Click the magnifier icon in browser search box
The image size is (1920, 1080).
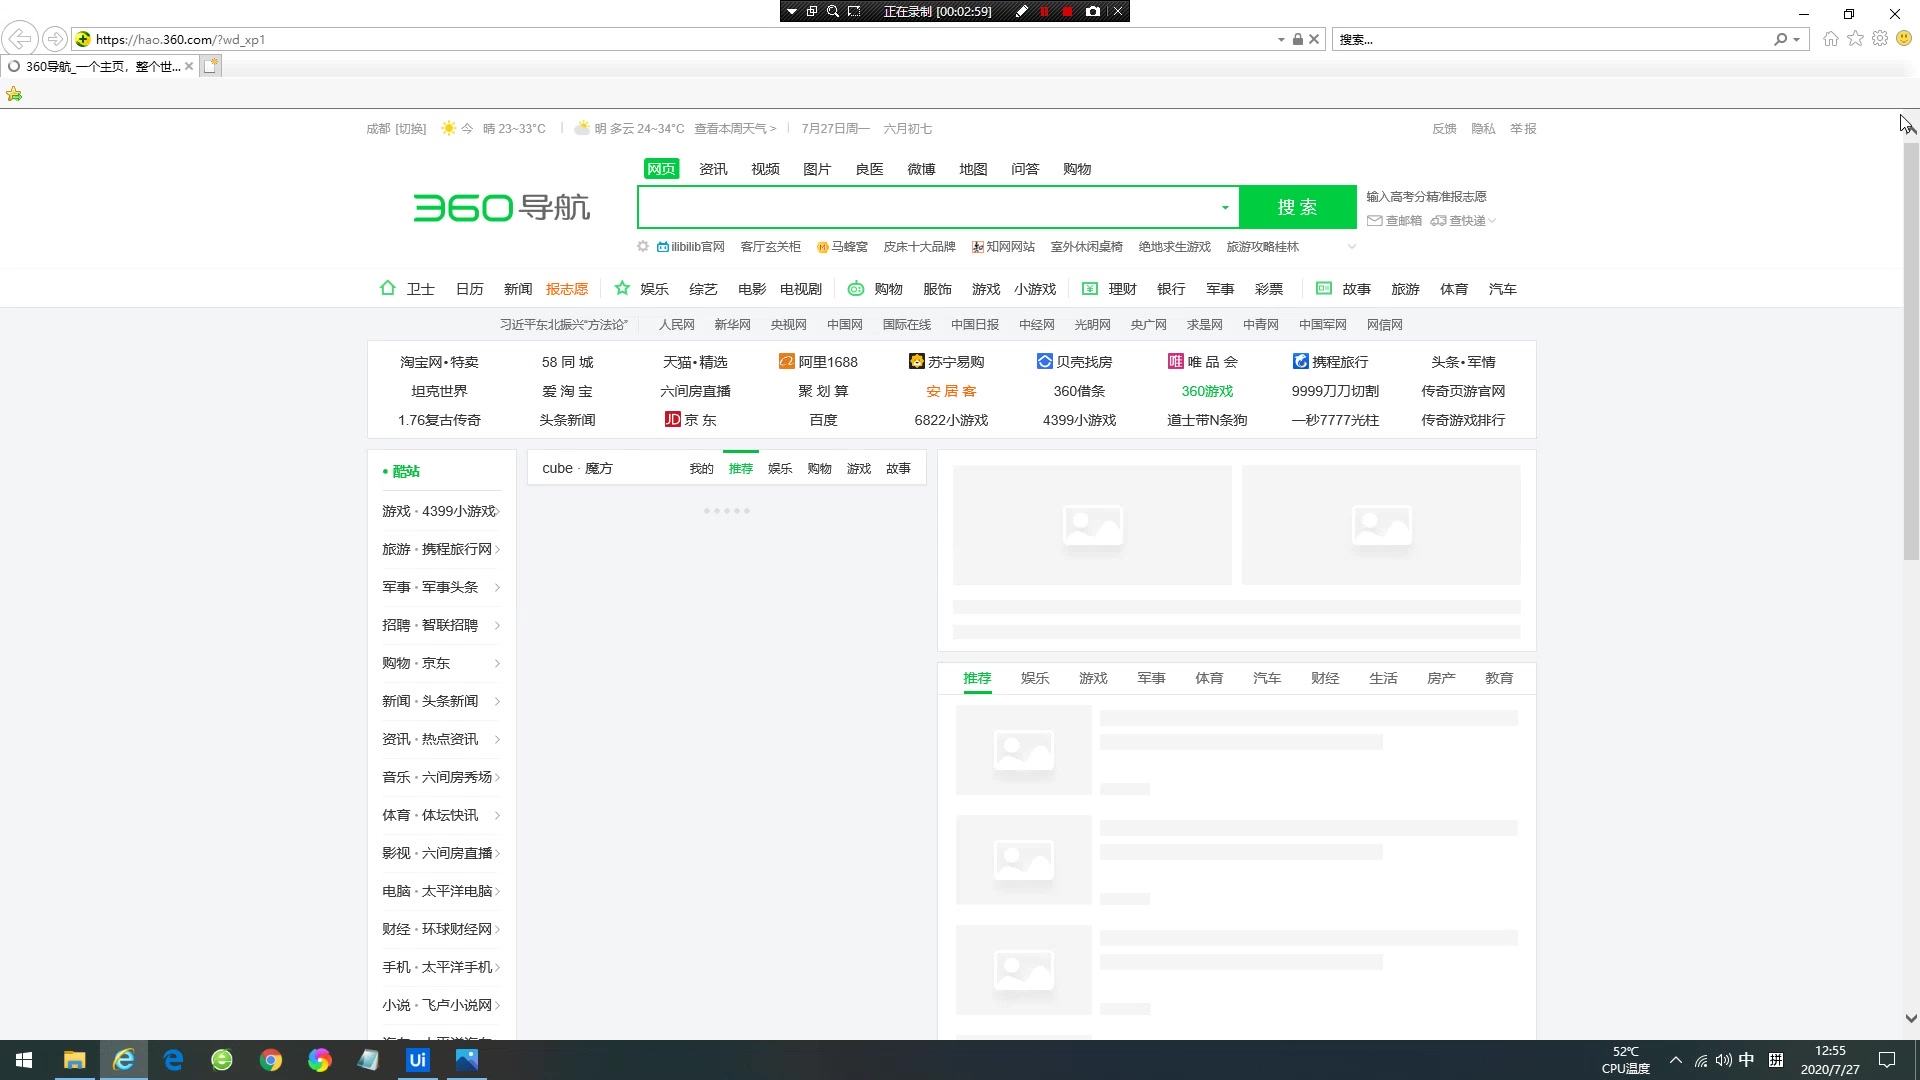(x=1781, y=39)
